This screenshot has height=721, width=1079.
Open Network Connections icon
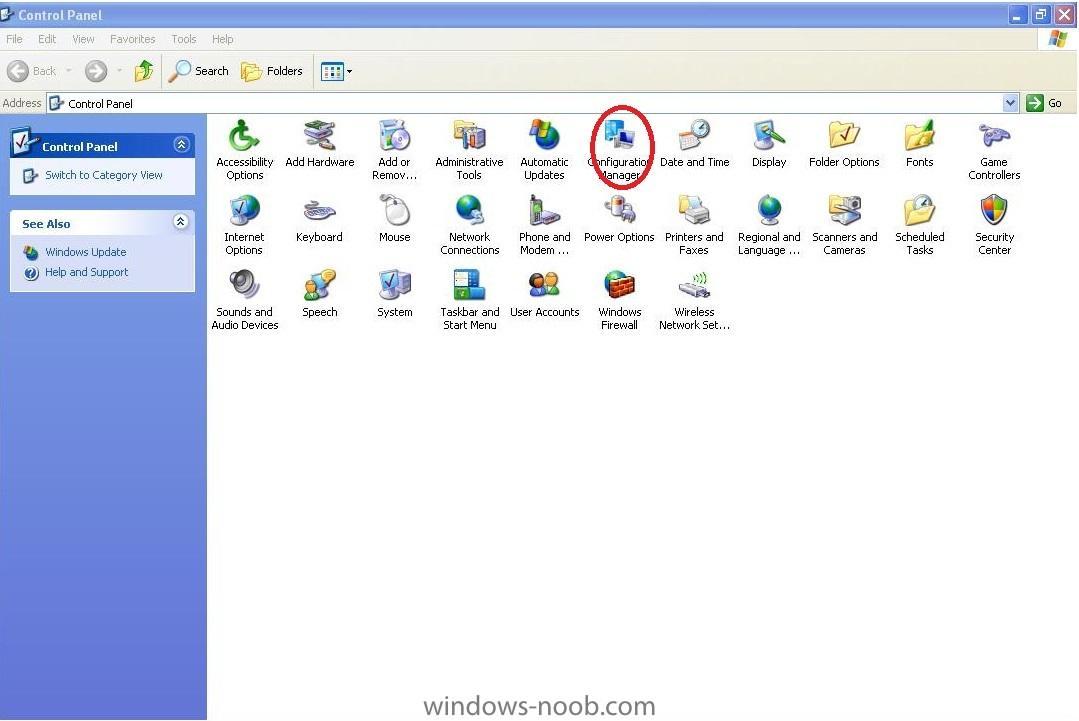click(469, 225)
